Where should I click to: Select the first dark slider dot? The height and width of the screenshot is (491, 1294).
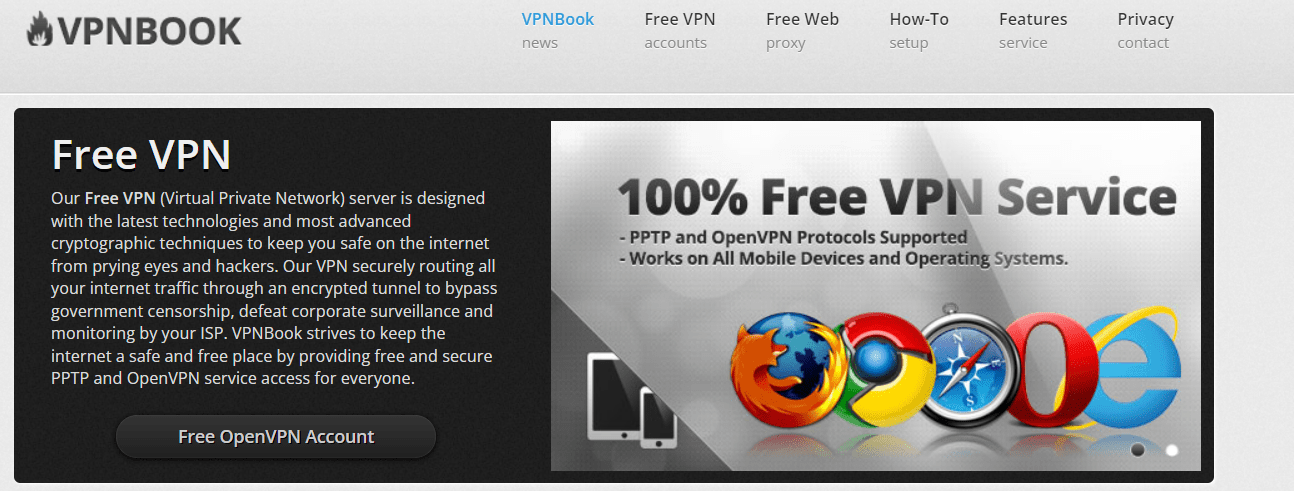pyautogui.click(x=1138, y=450)
